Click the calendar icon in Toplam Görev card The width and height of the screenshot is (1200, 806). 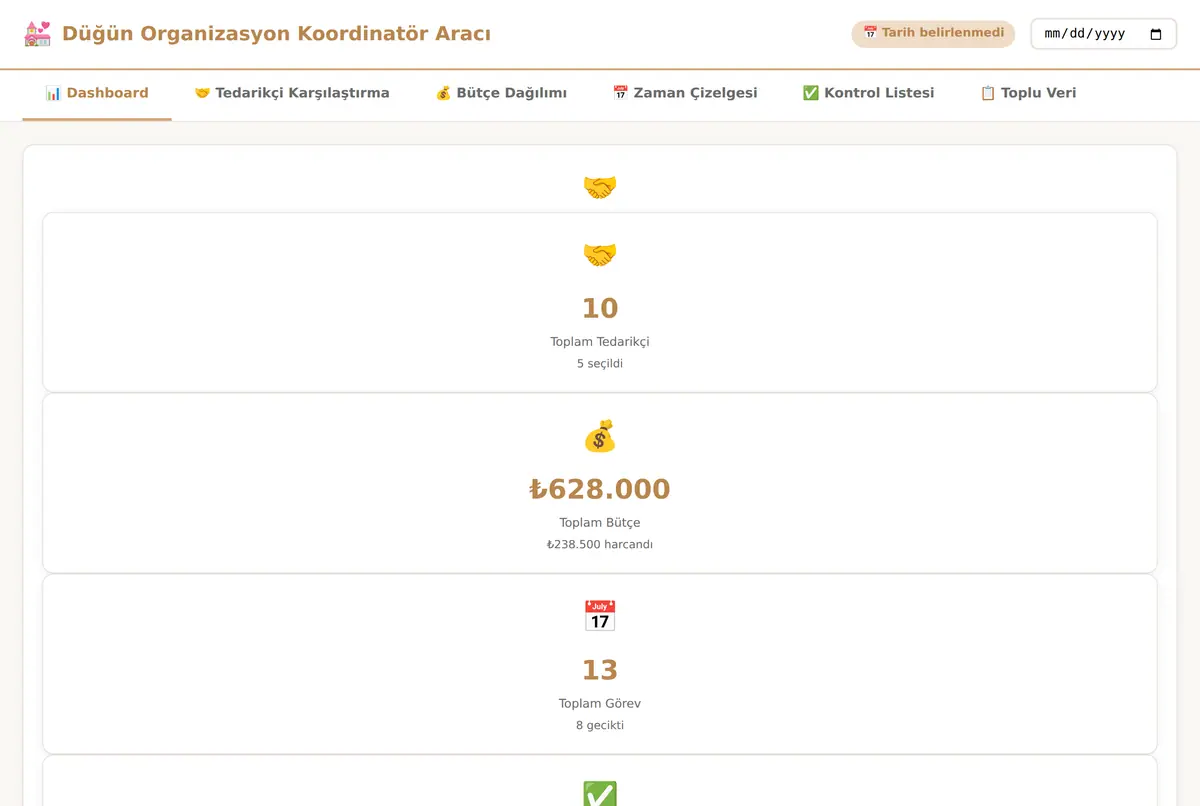(600, 616)
